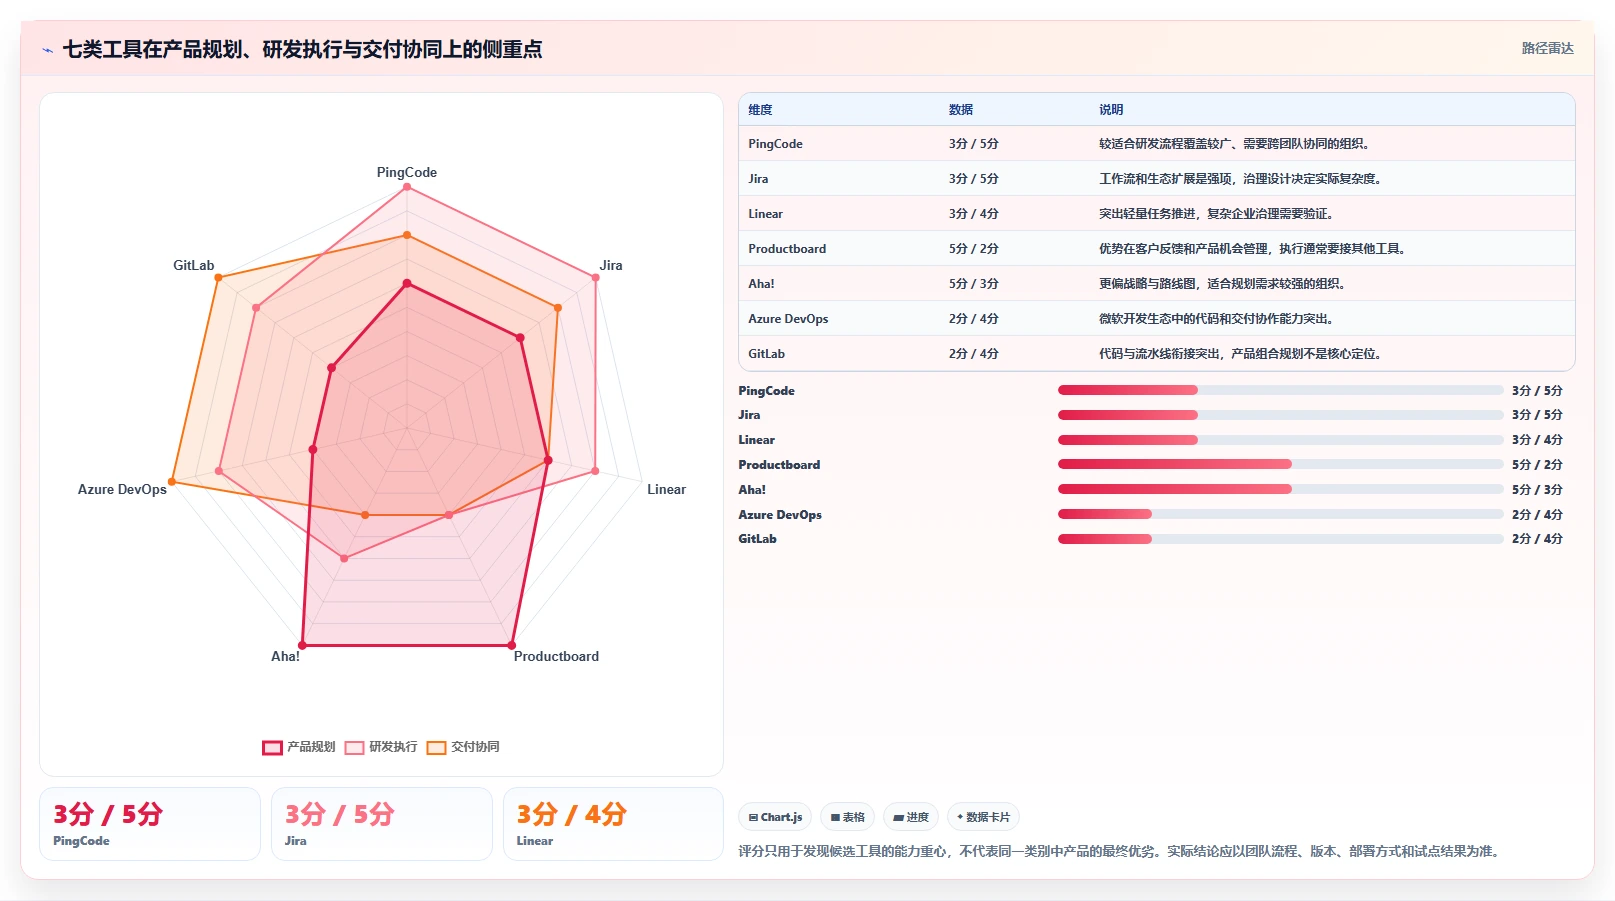
Task: Click the 数据 column header
Action: (961, 110)
